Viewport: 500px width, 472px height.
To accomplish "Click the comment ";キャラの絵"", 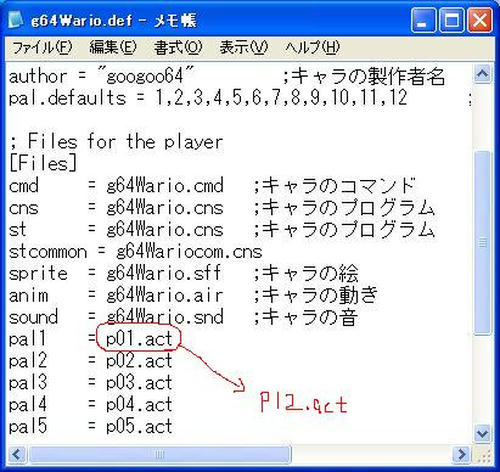I will (306, 273).
